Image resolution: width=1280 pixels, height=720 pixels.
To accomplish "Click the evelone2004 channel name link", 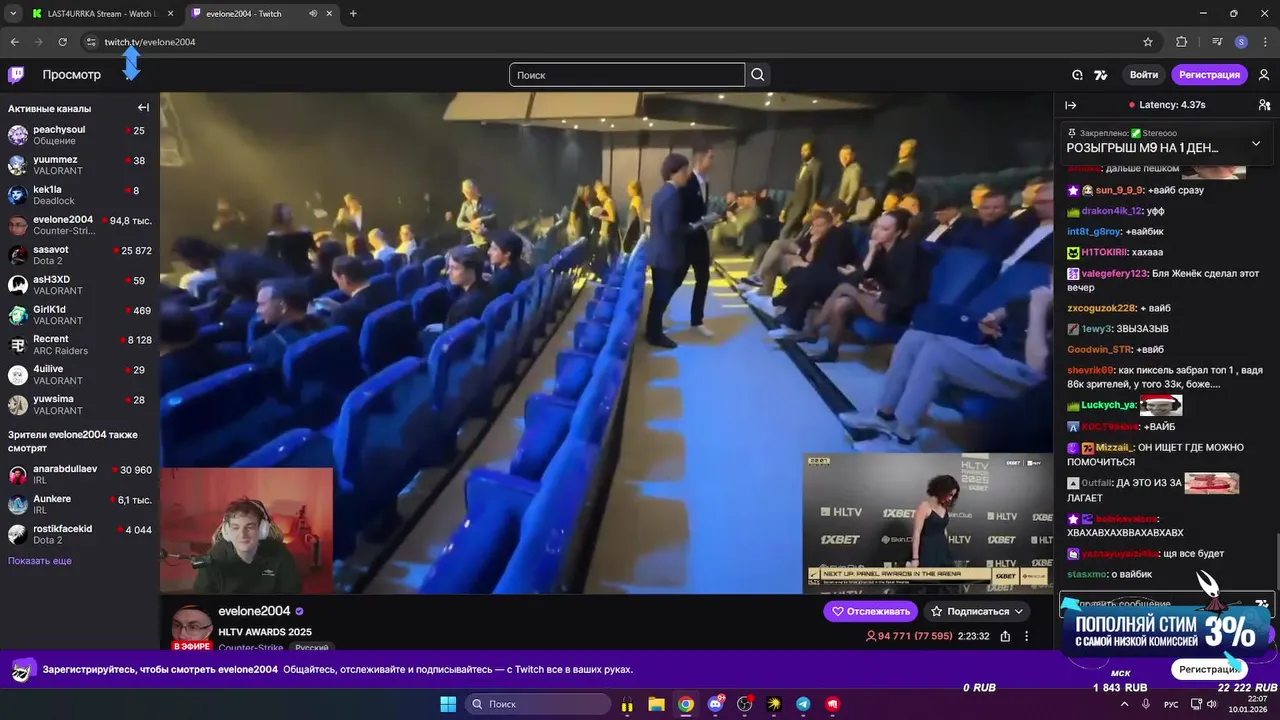I will pos(254,611).
